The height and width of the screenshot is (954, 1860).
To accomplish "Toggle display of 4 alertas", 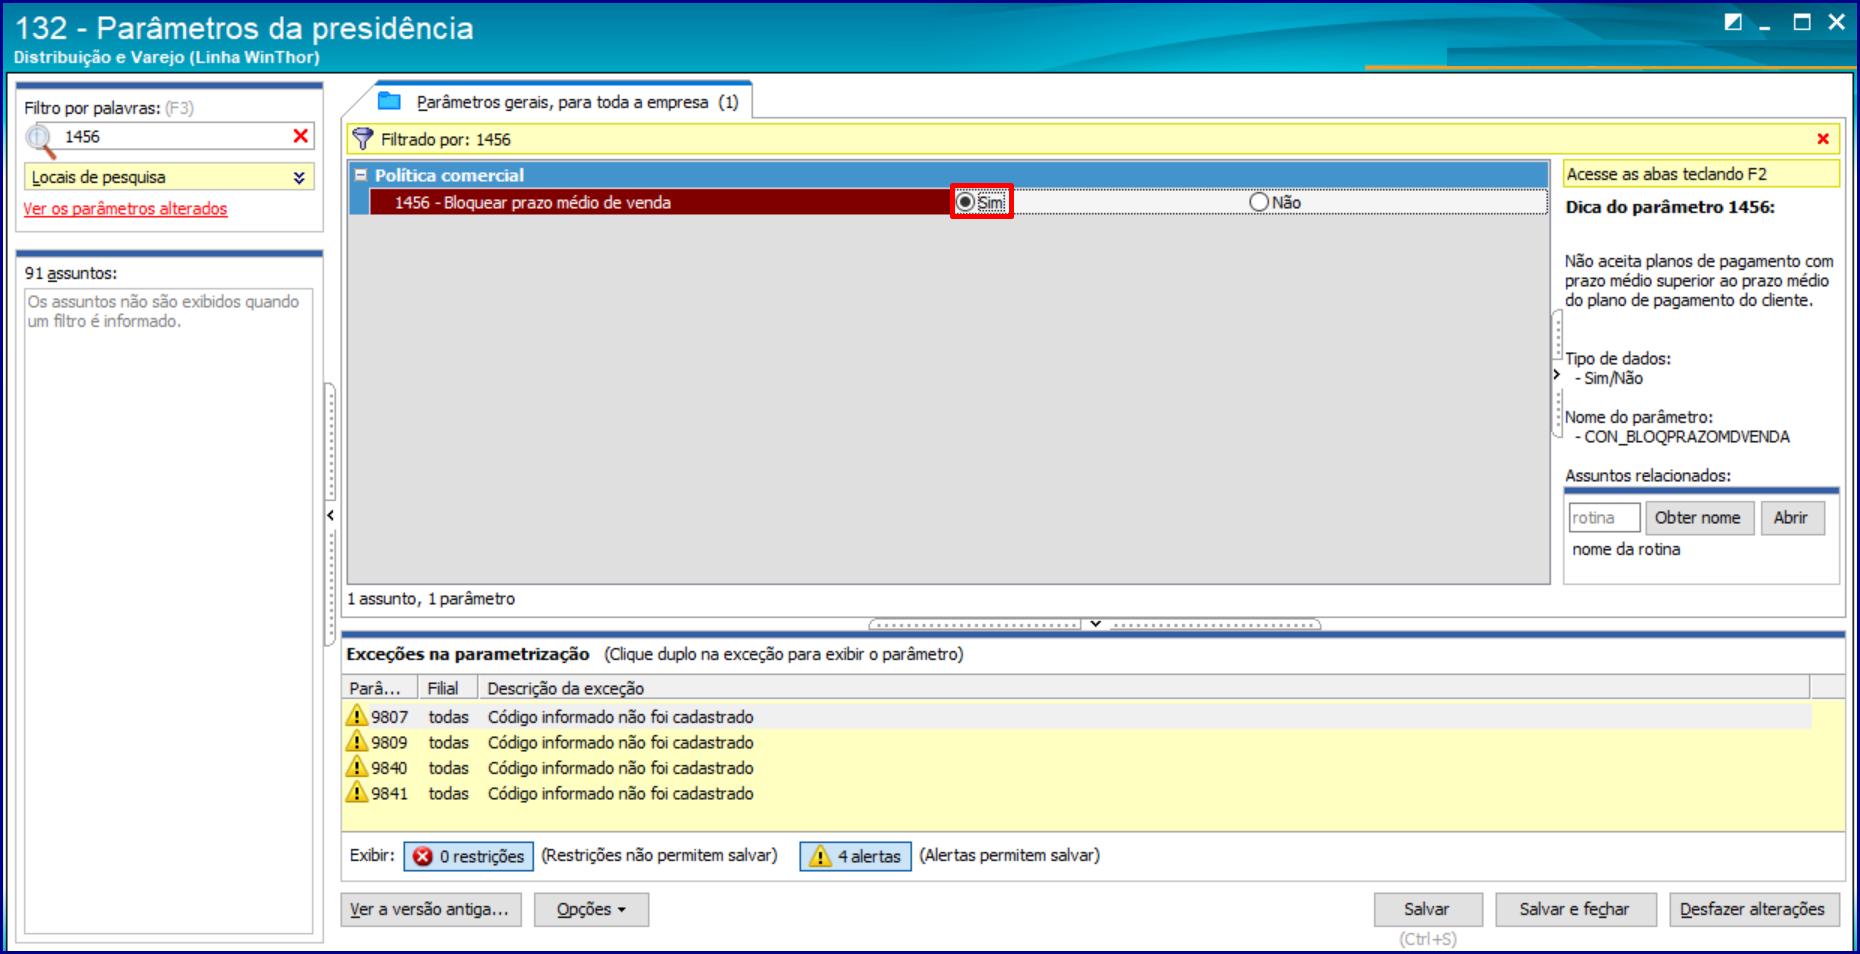I will point(855,856).
